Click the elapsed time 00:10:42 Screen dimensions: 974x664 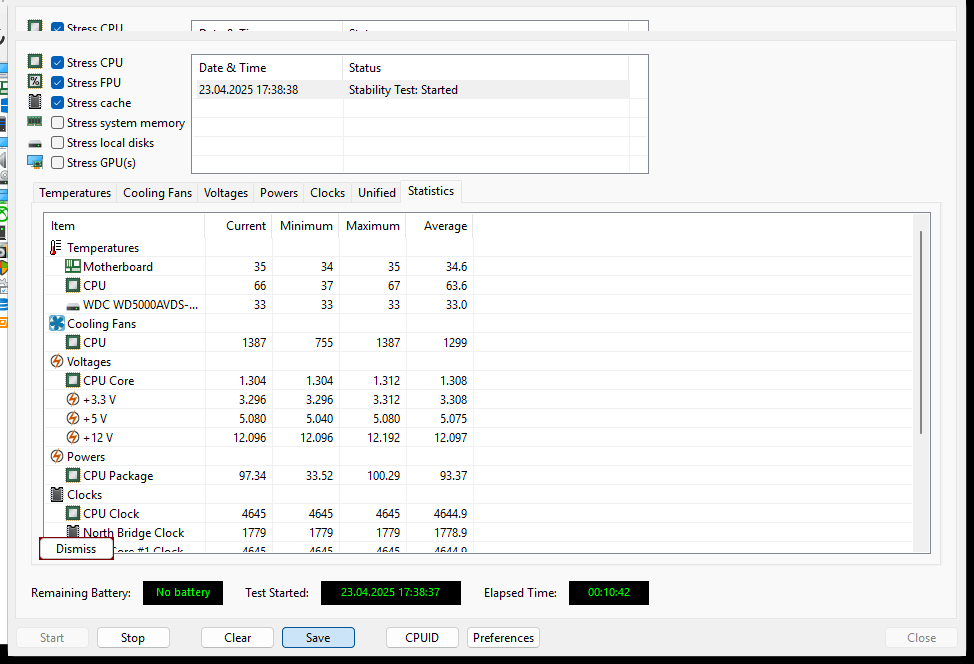point(609,593)
